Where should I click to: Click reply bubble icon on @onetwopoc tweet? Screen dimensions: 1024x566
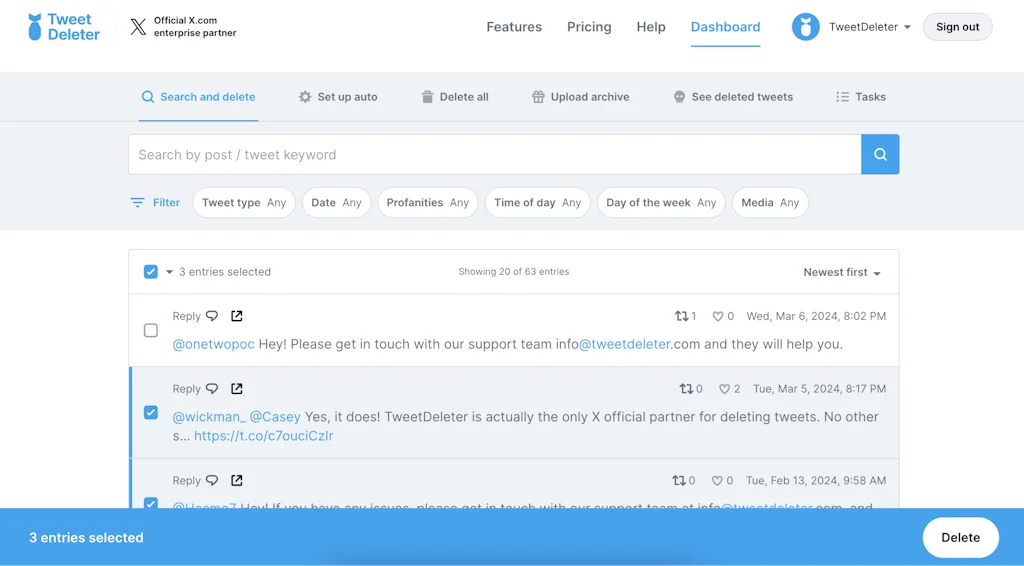click(x=212, y=316)
